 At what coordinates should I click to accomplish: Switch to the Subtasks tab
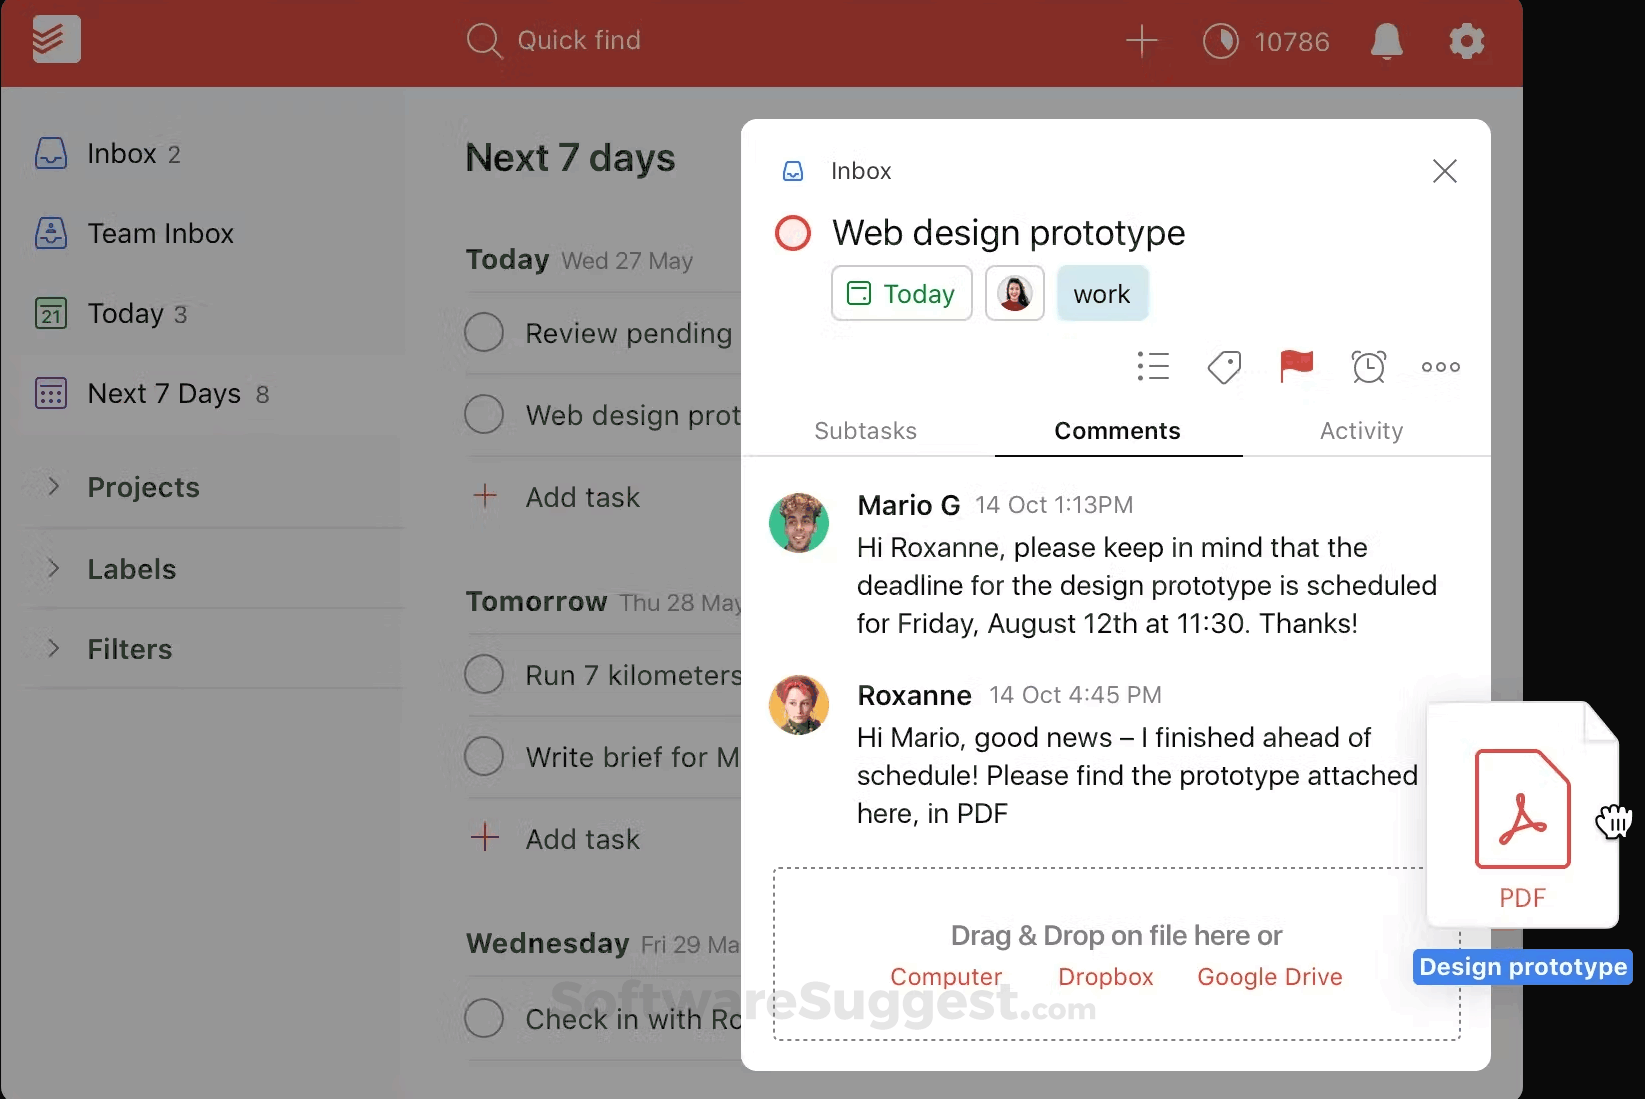coord(865,431)
